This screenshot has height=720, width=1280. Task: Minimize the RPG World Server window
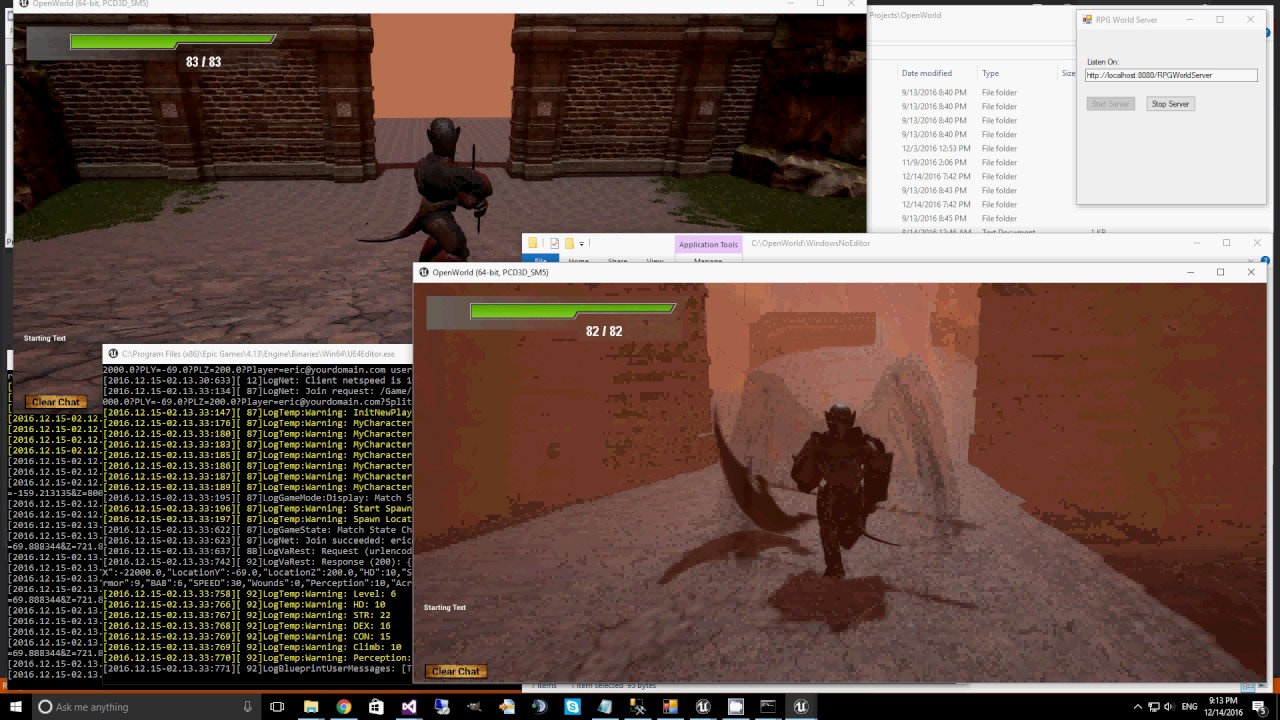click(x=1189, y=19)
